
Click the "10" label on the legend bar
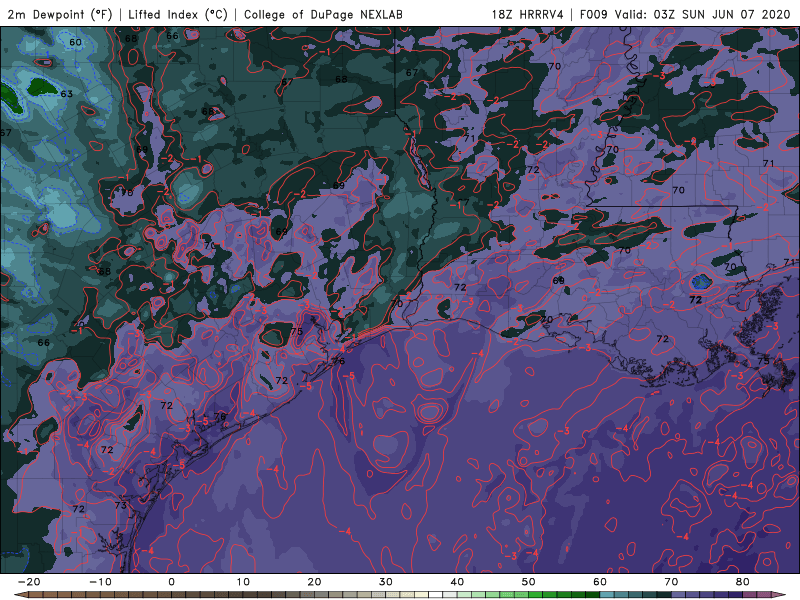tap(243, 582)
